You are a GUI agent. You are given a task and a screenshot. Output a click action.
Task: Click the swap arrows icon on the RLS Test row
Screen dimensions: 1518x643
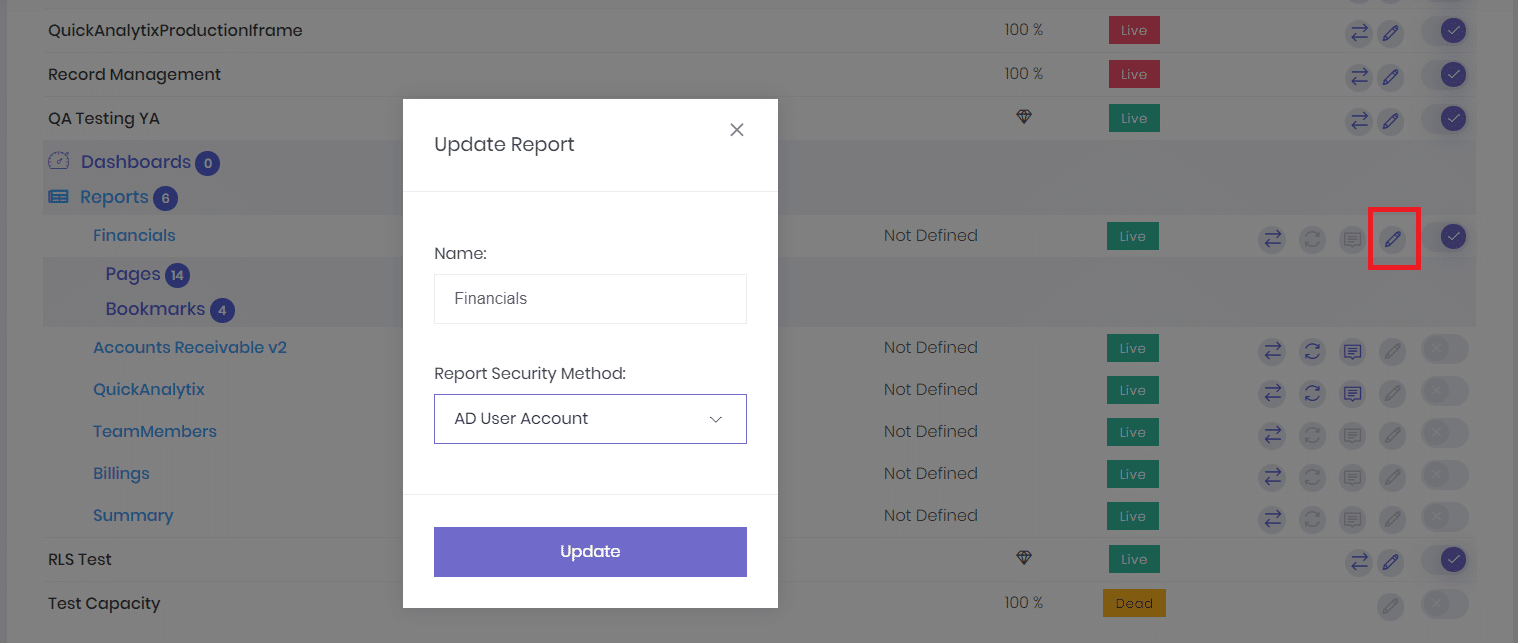pyautogui.click(x=1358, y=562)
